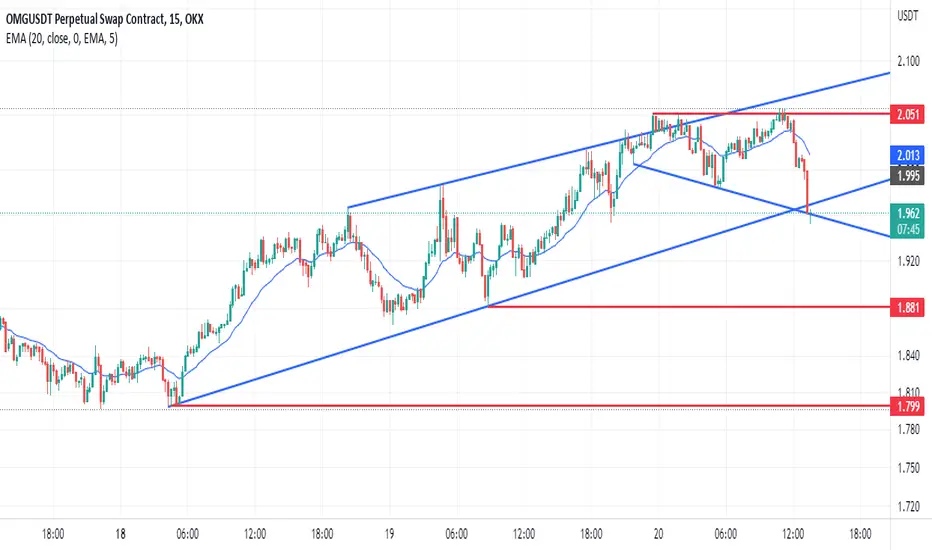Click the red 1.799 price label

tap(907, 407)
